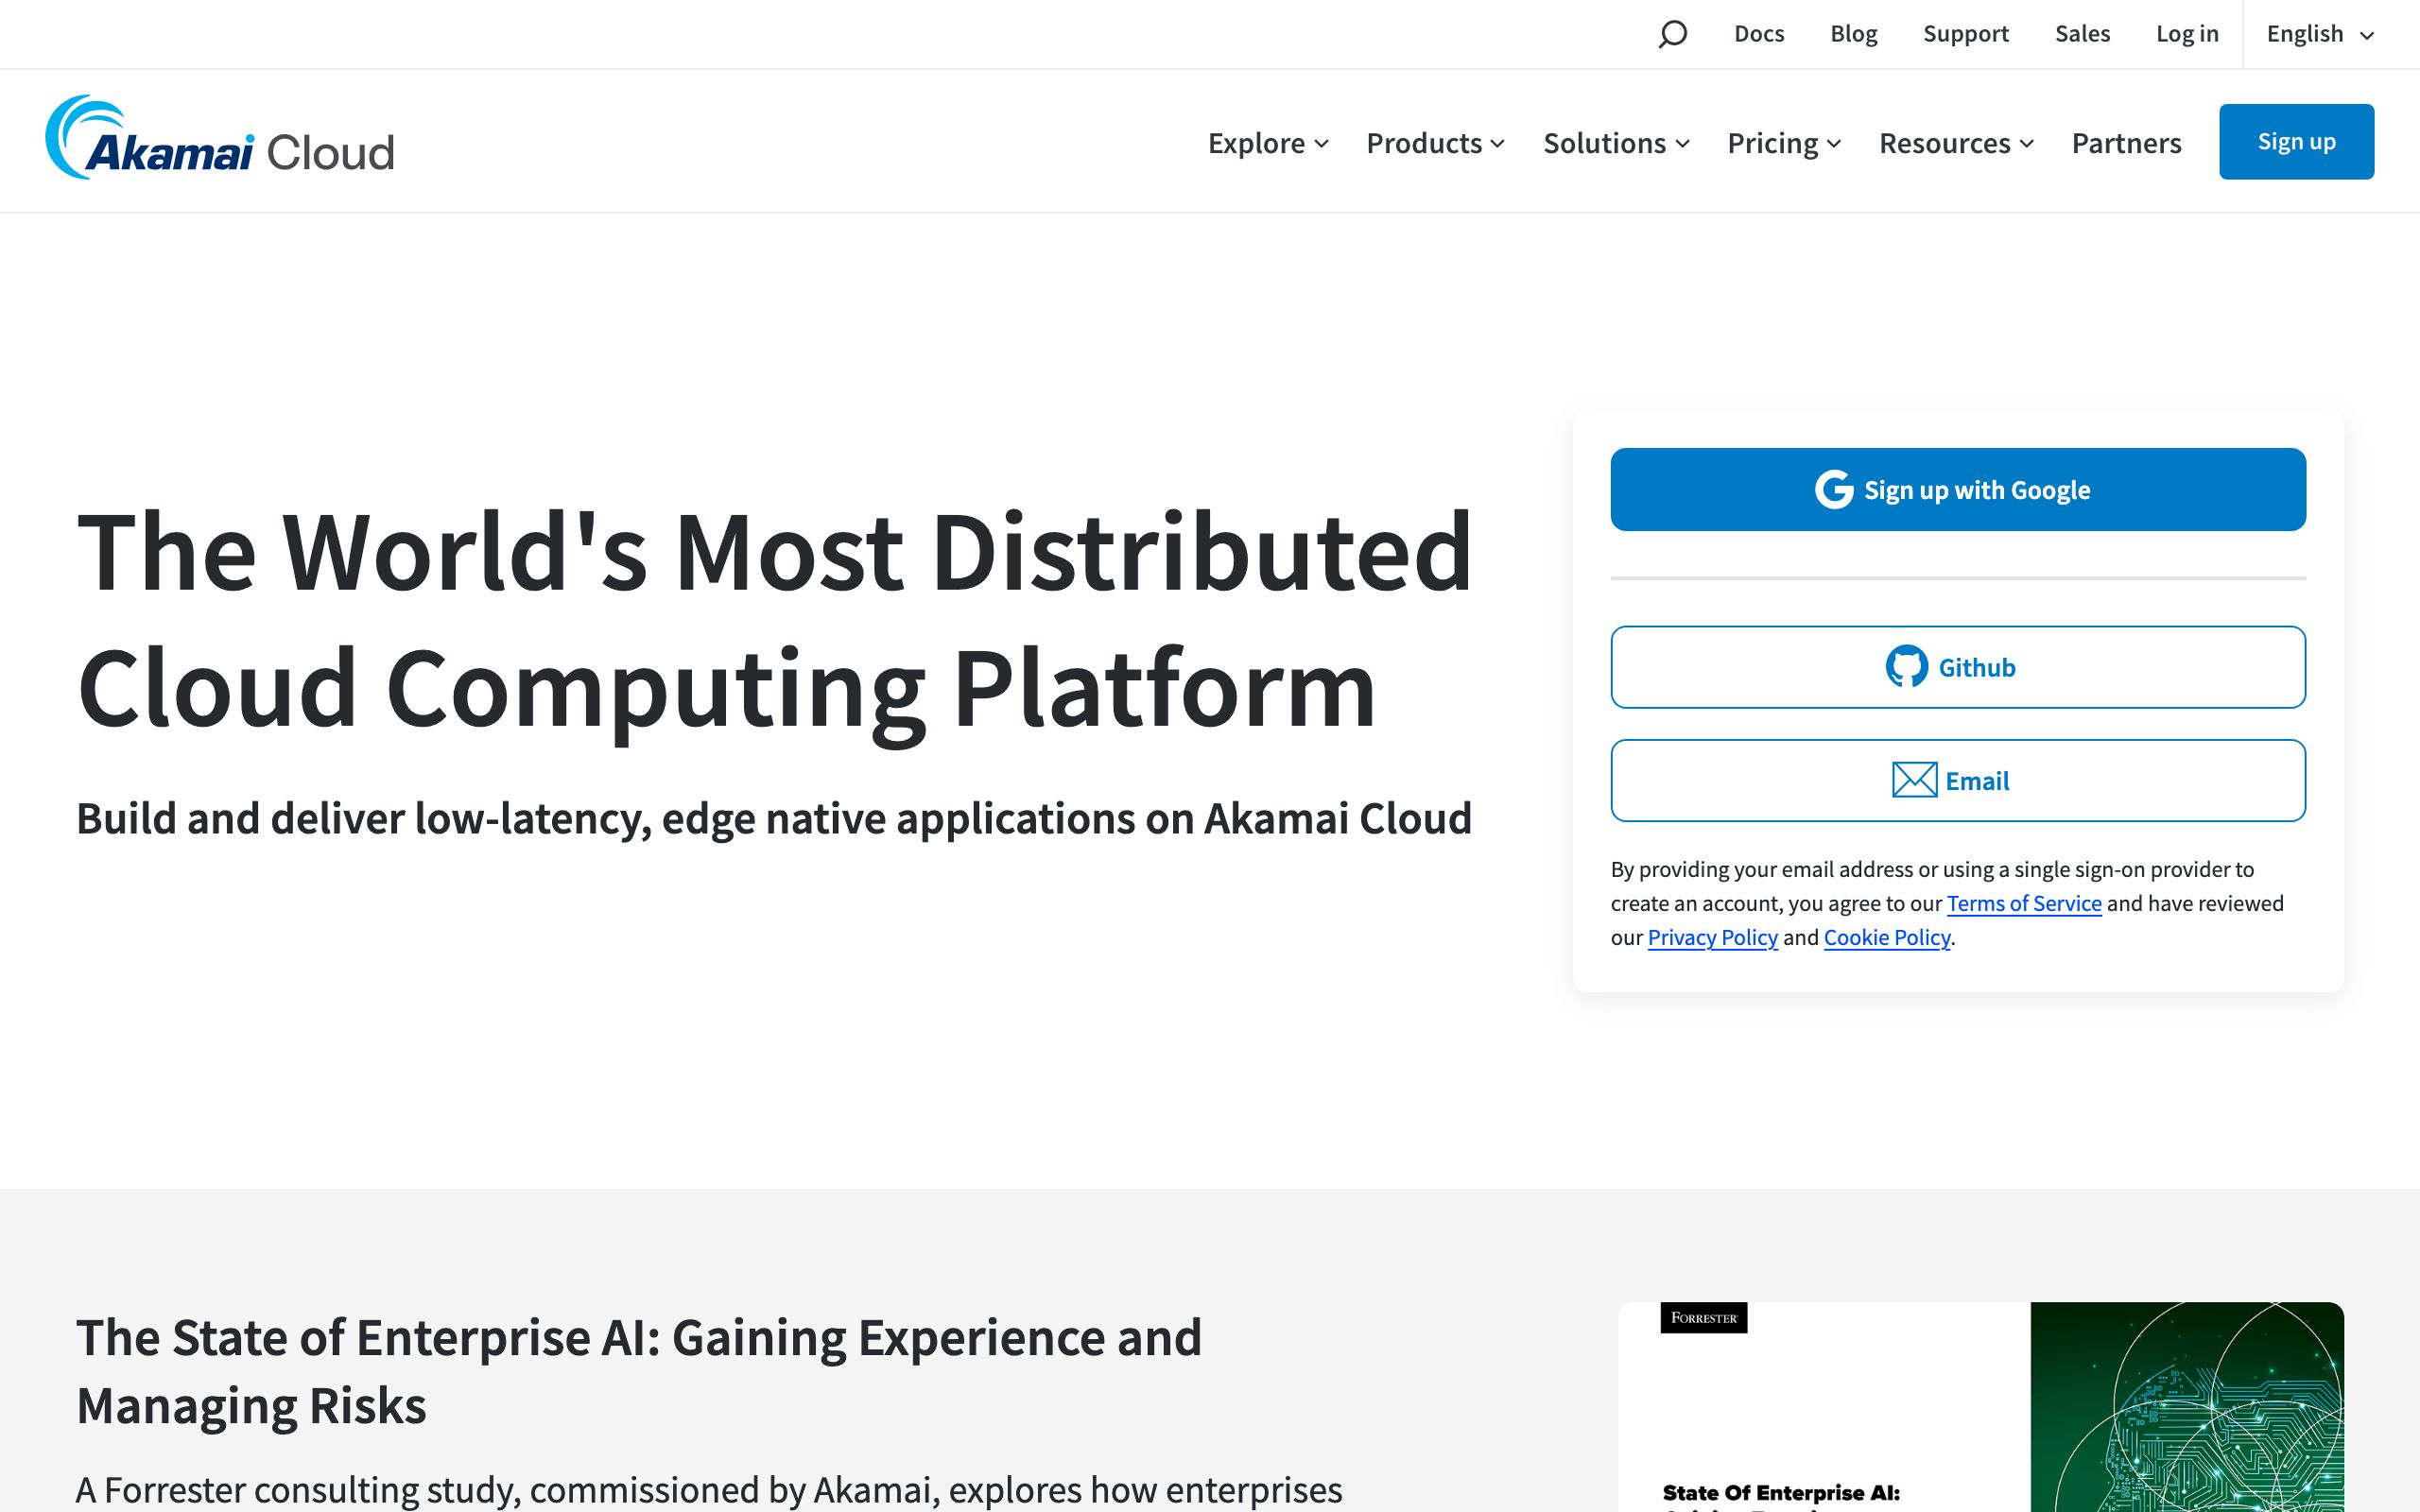Image resolution: width=2420 pixels, height=1512 pixels.
Task: Click the Google G icon
Action: tap(1834, 490)
